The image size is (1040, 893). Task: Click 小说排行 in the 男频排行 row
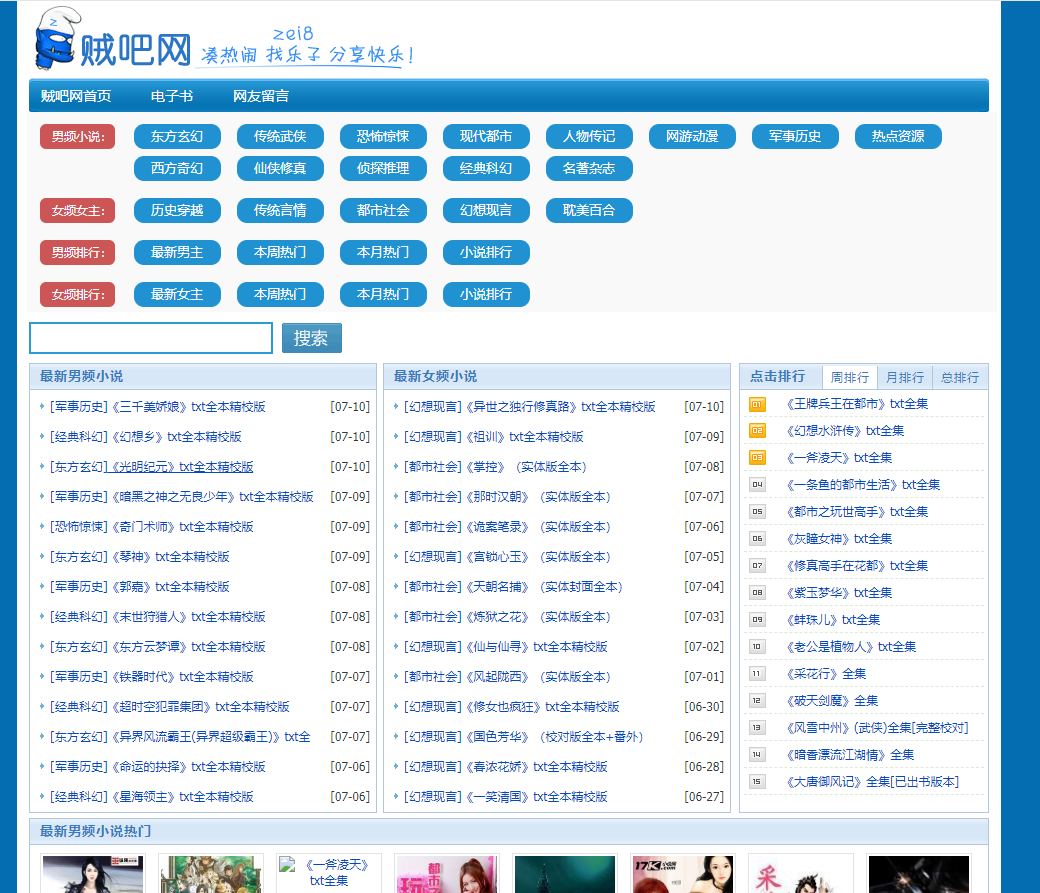(486, 253)
